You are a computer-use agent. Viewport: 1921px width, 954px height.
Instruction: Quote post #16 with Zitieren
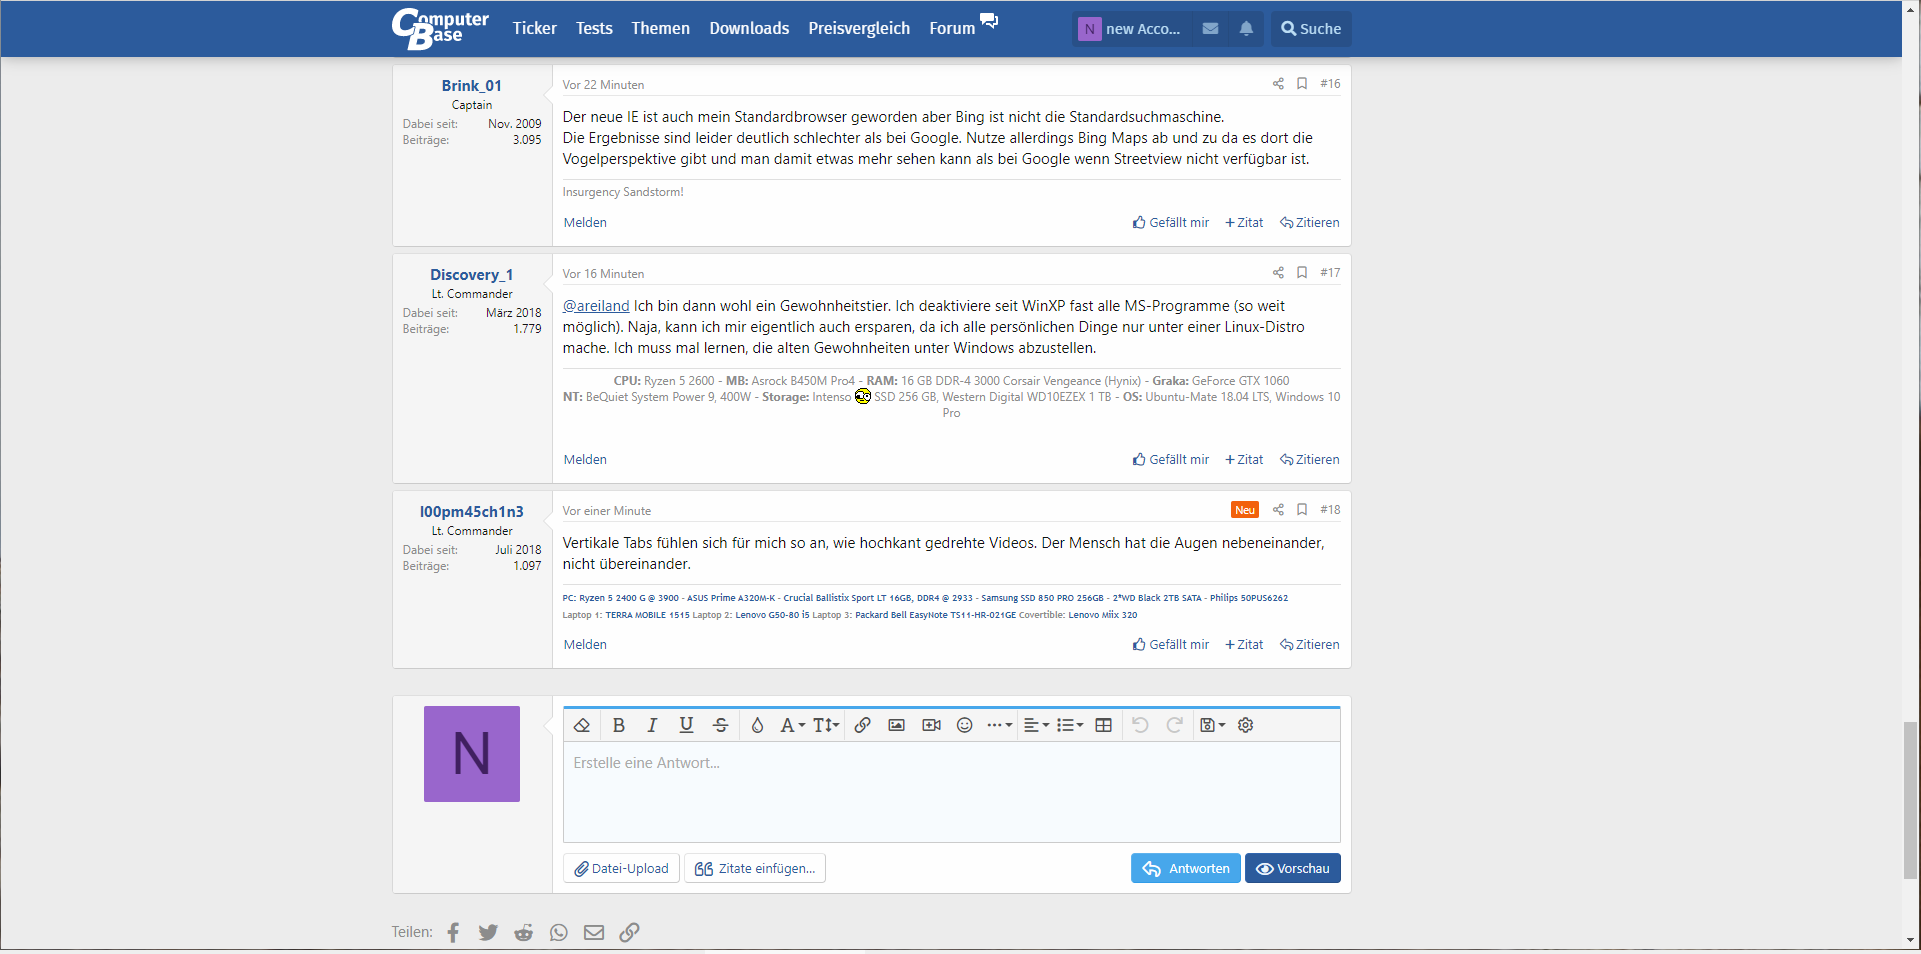(x=1310, y=222)
